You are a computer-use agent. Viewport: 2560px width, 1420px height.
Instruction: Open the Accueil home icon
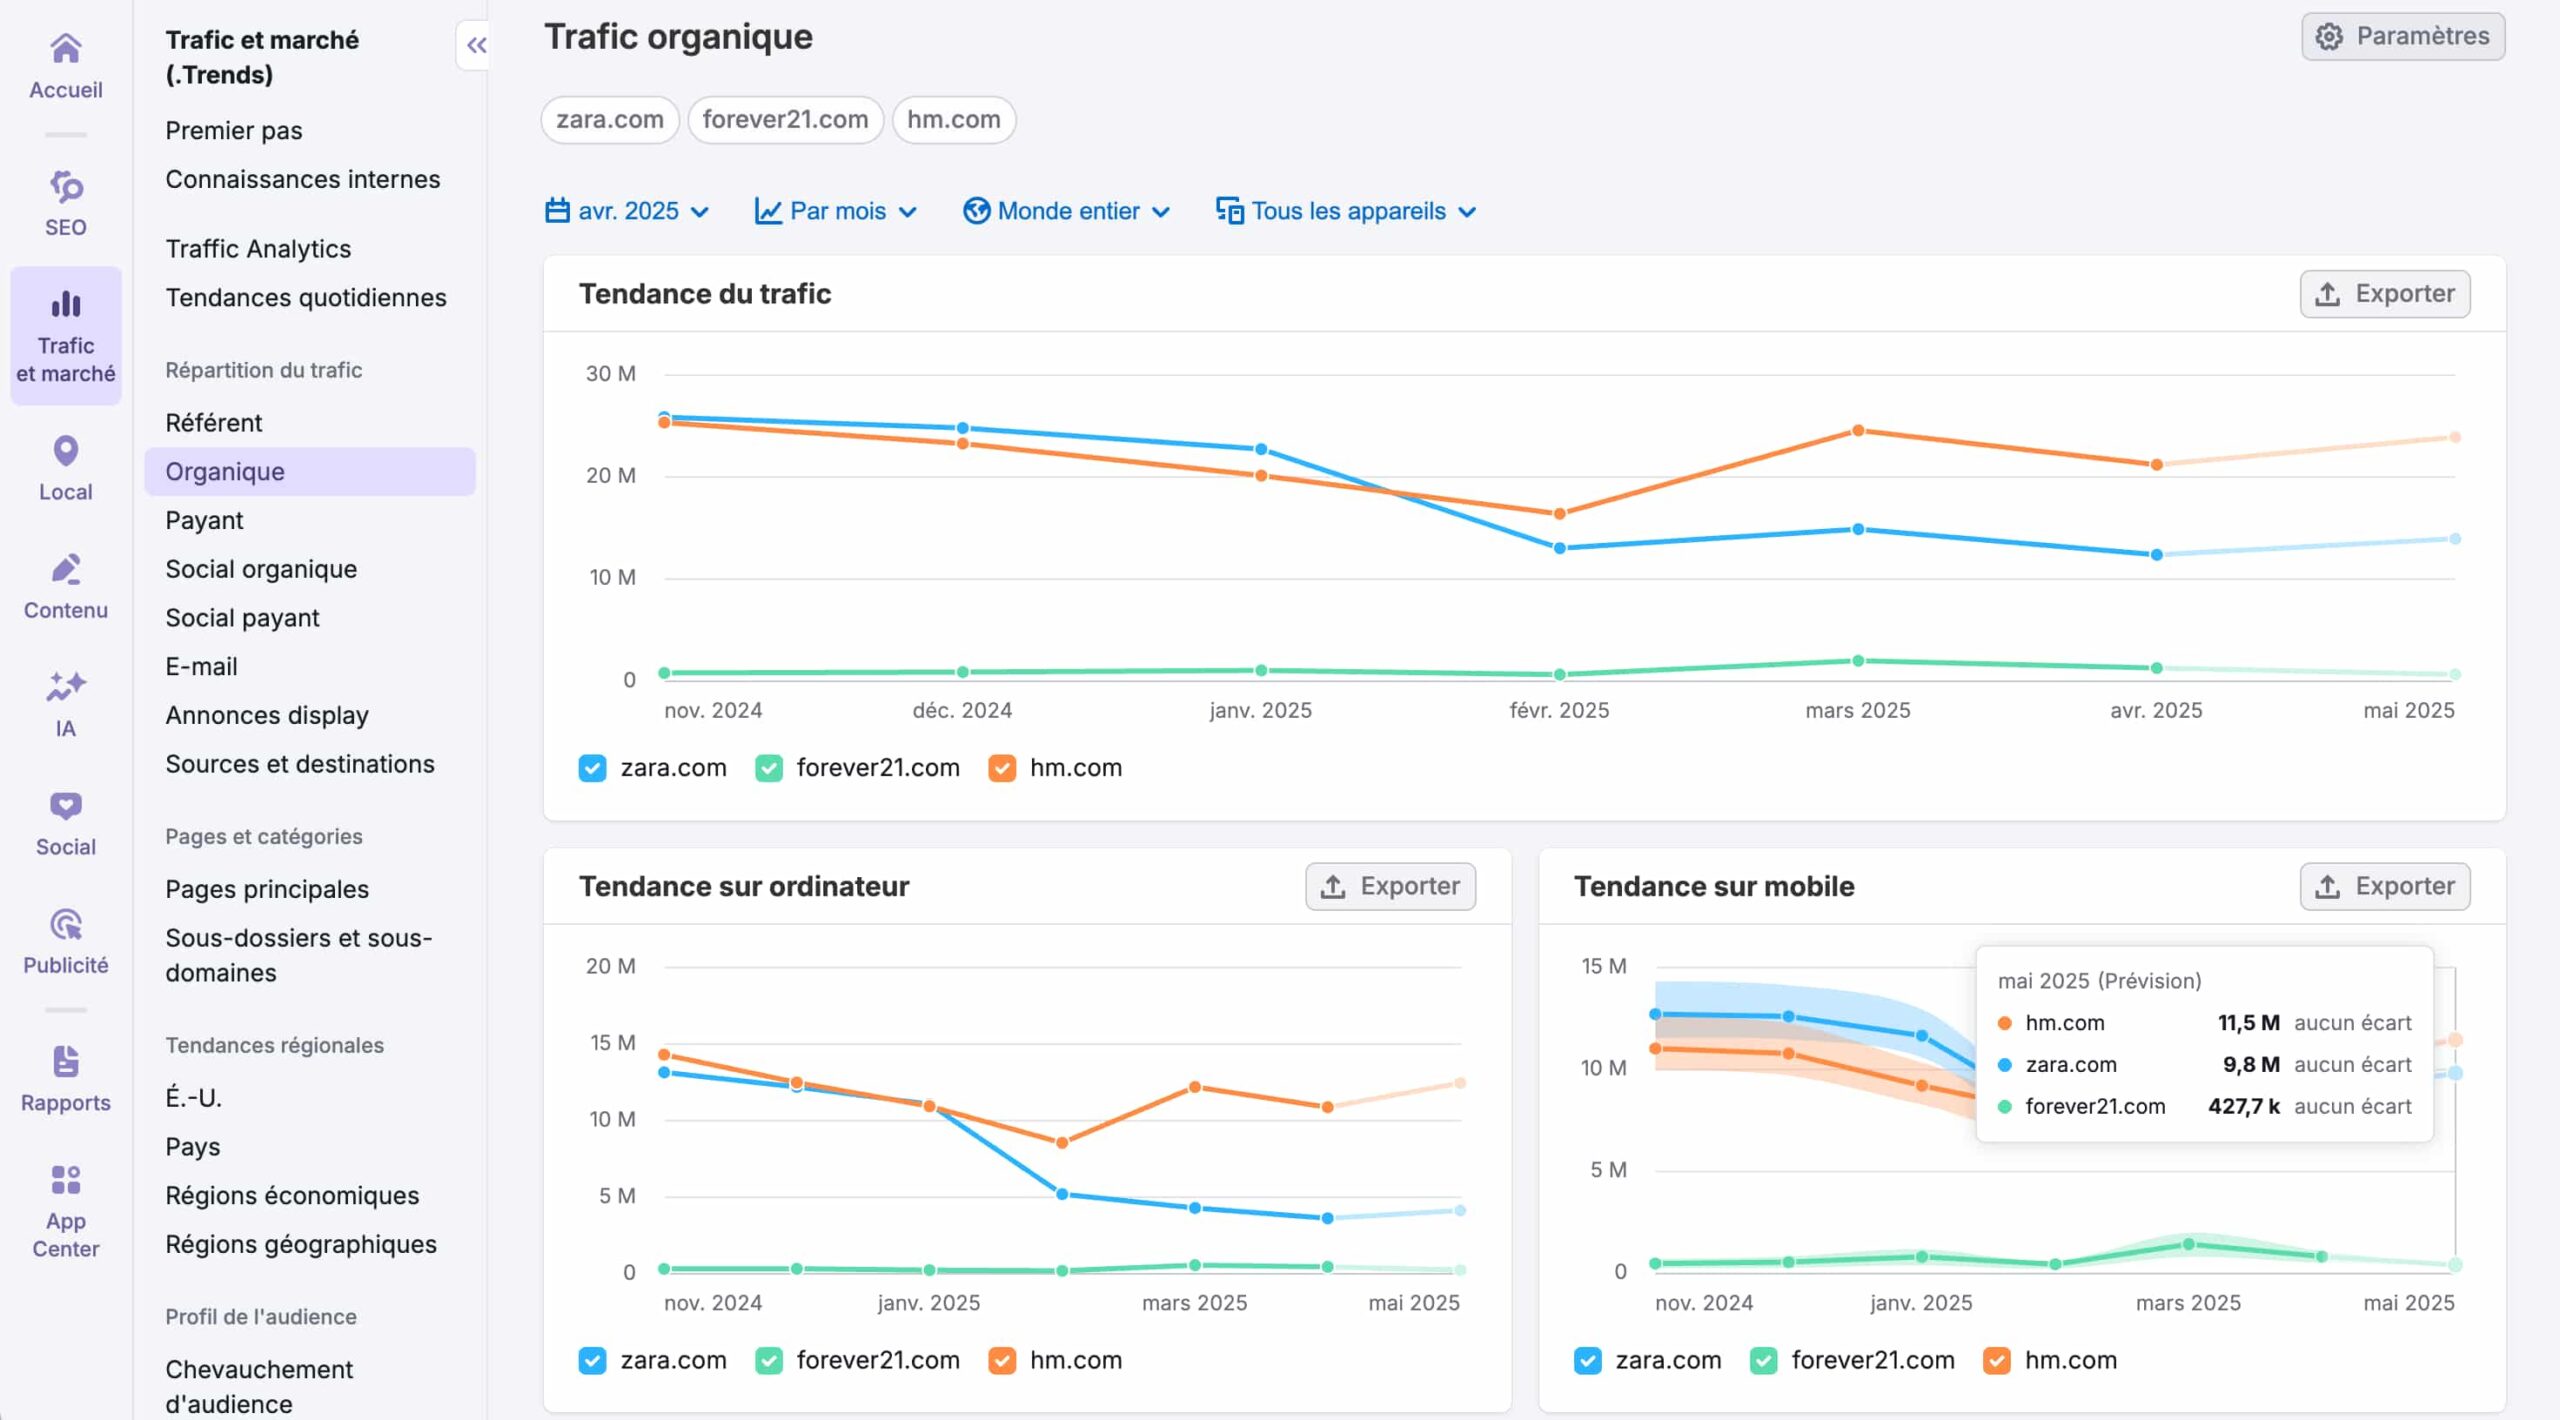pos(66,48)
